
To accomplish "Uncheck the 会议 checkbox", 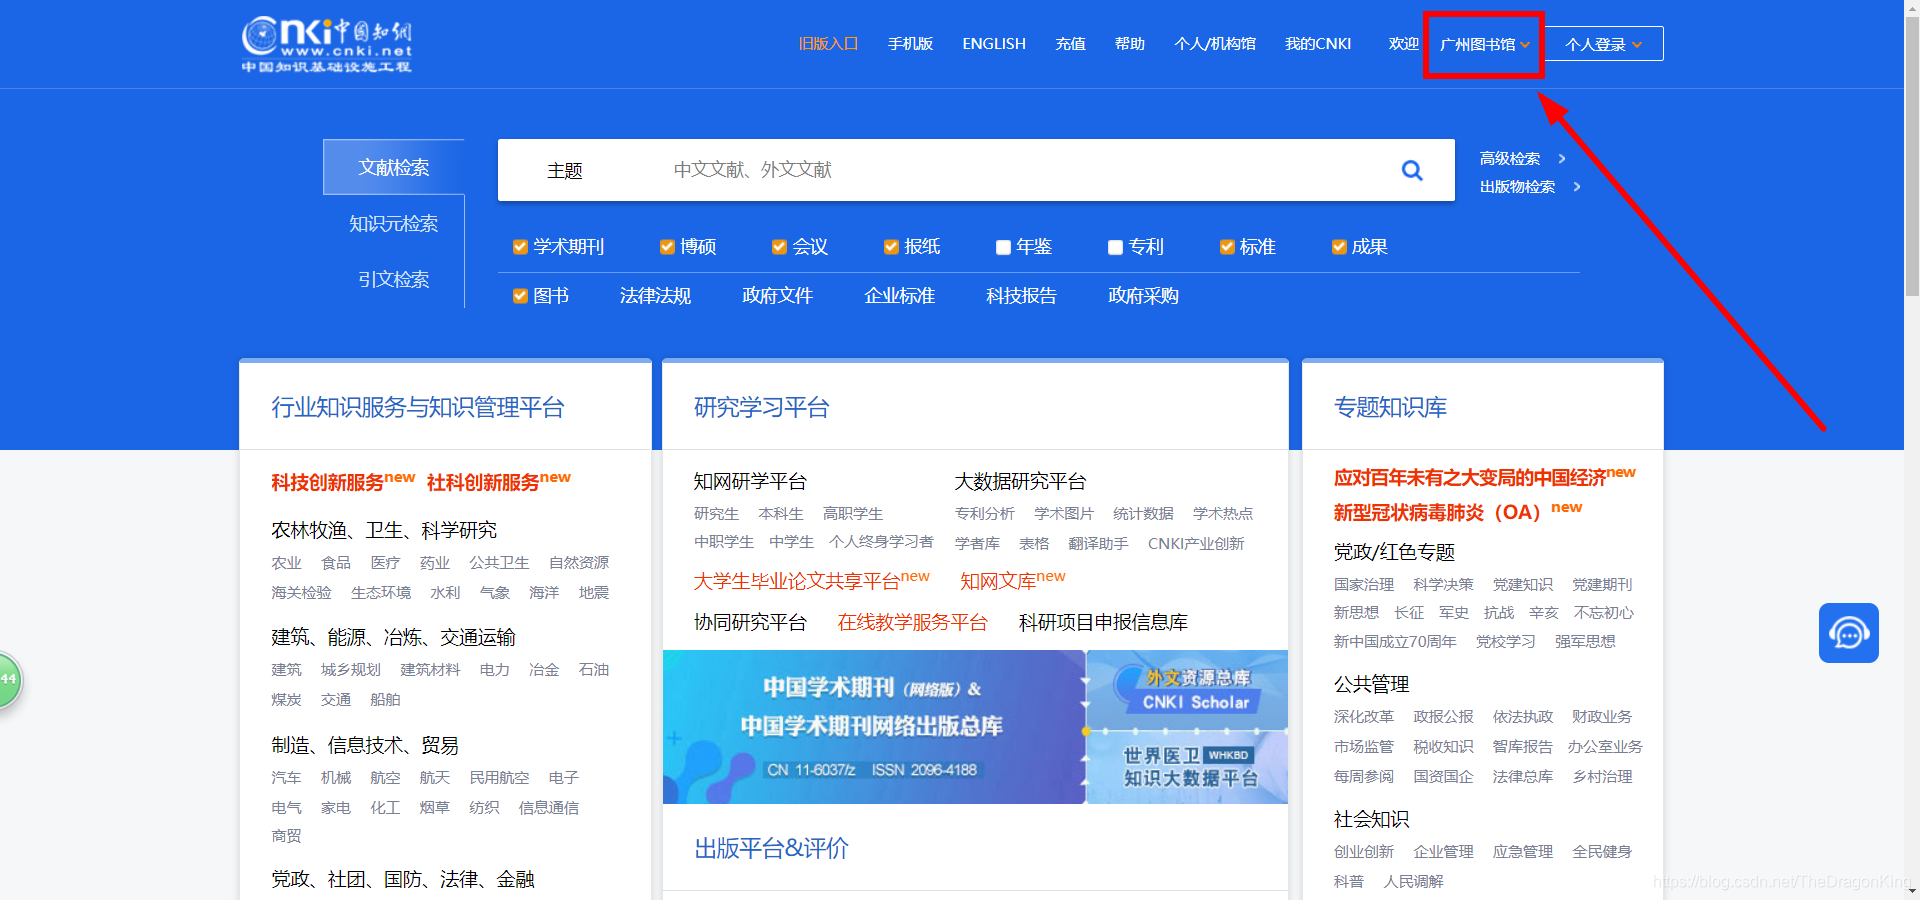I will [x=779, y=247].
